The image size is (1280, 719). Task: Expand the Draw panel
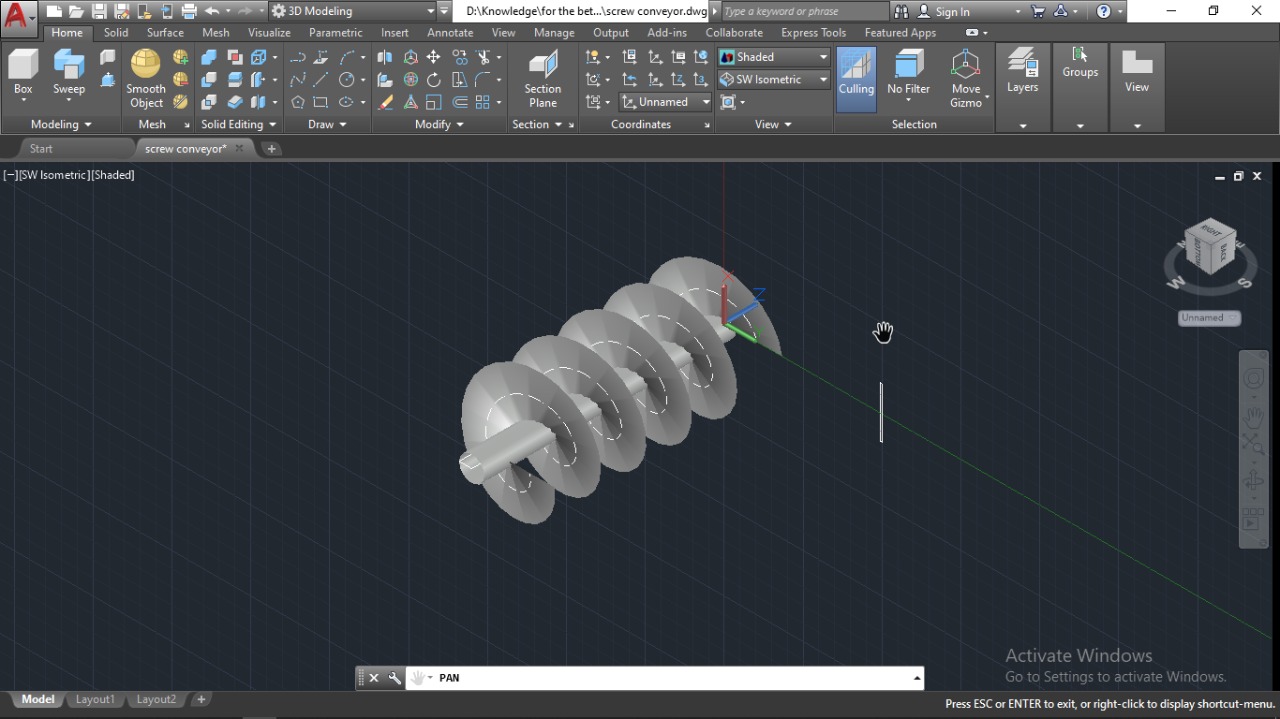[327, 124]
